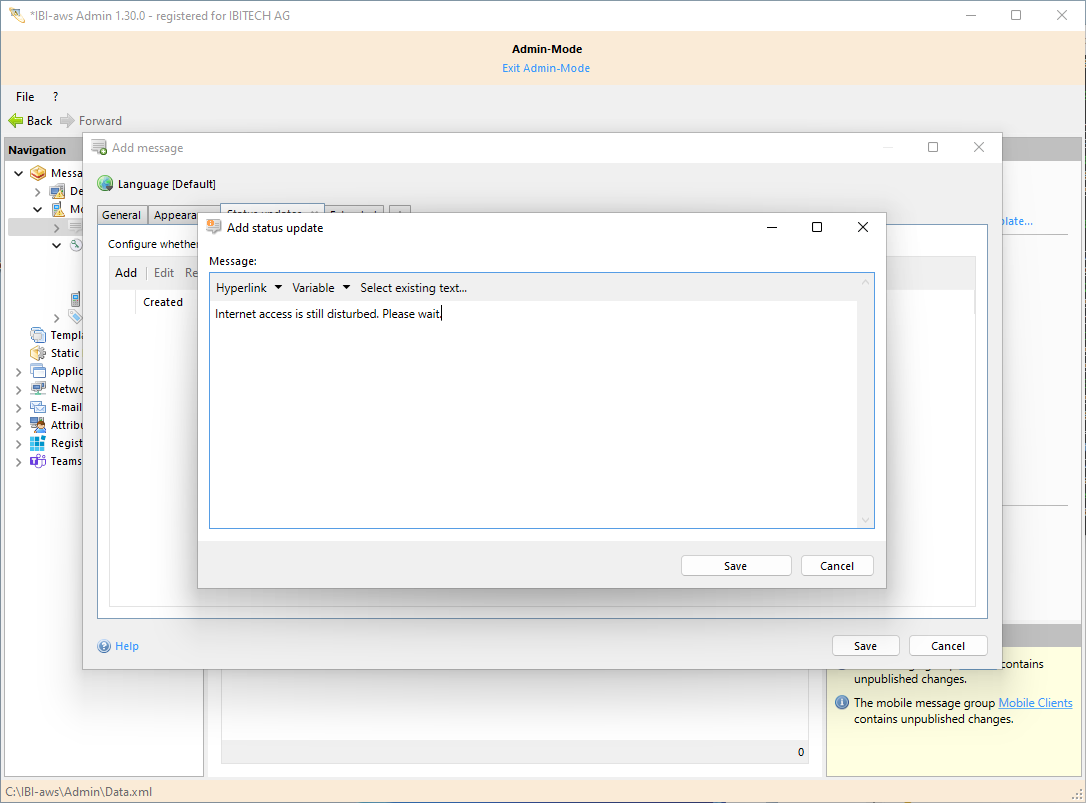
Task: Switch to the General tab
Action: coord(122,215)
